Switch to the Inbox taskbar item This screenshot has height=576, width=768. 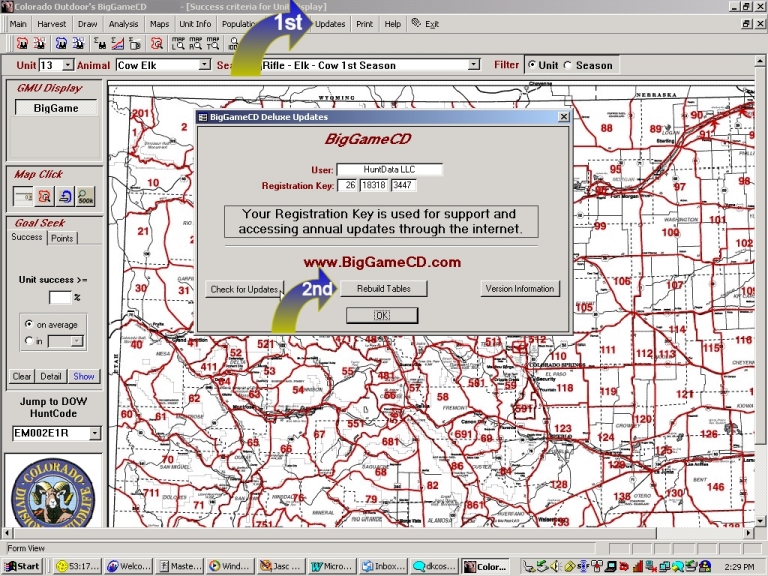pos(383,566)
